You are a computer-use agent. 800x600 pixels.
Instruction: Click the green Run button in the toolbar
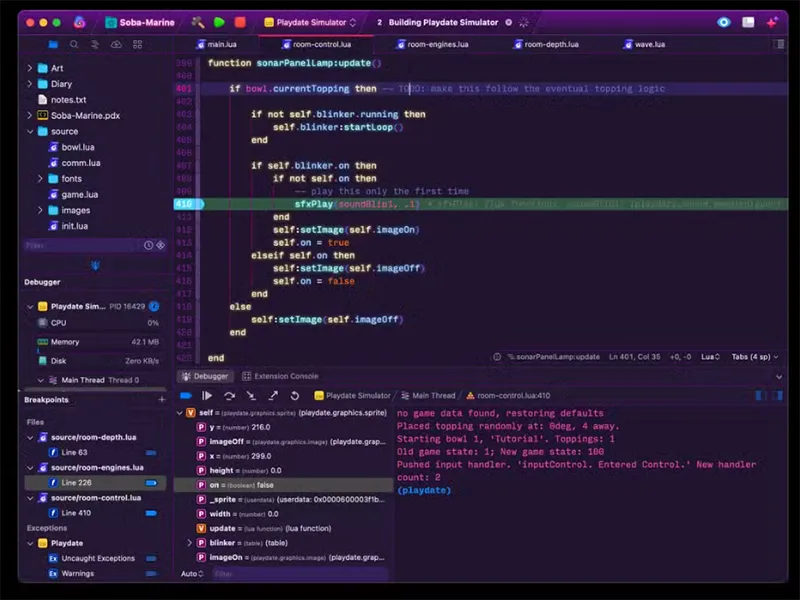coord(219,21)
